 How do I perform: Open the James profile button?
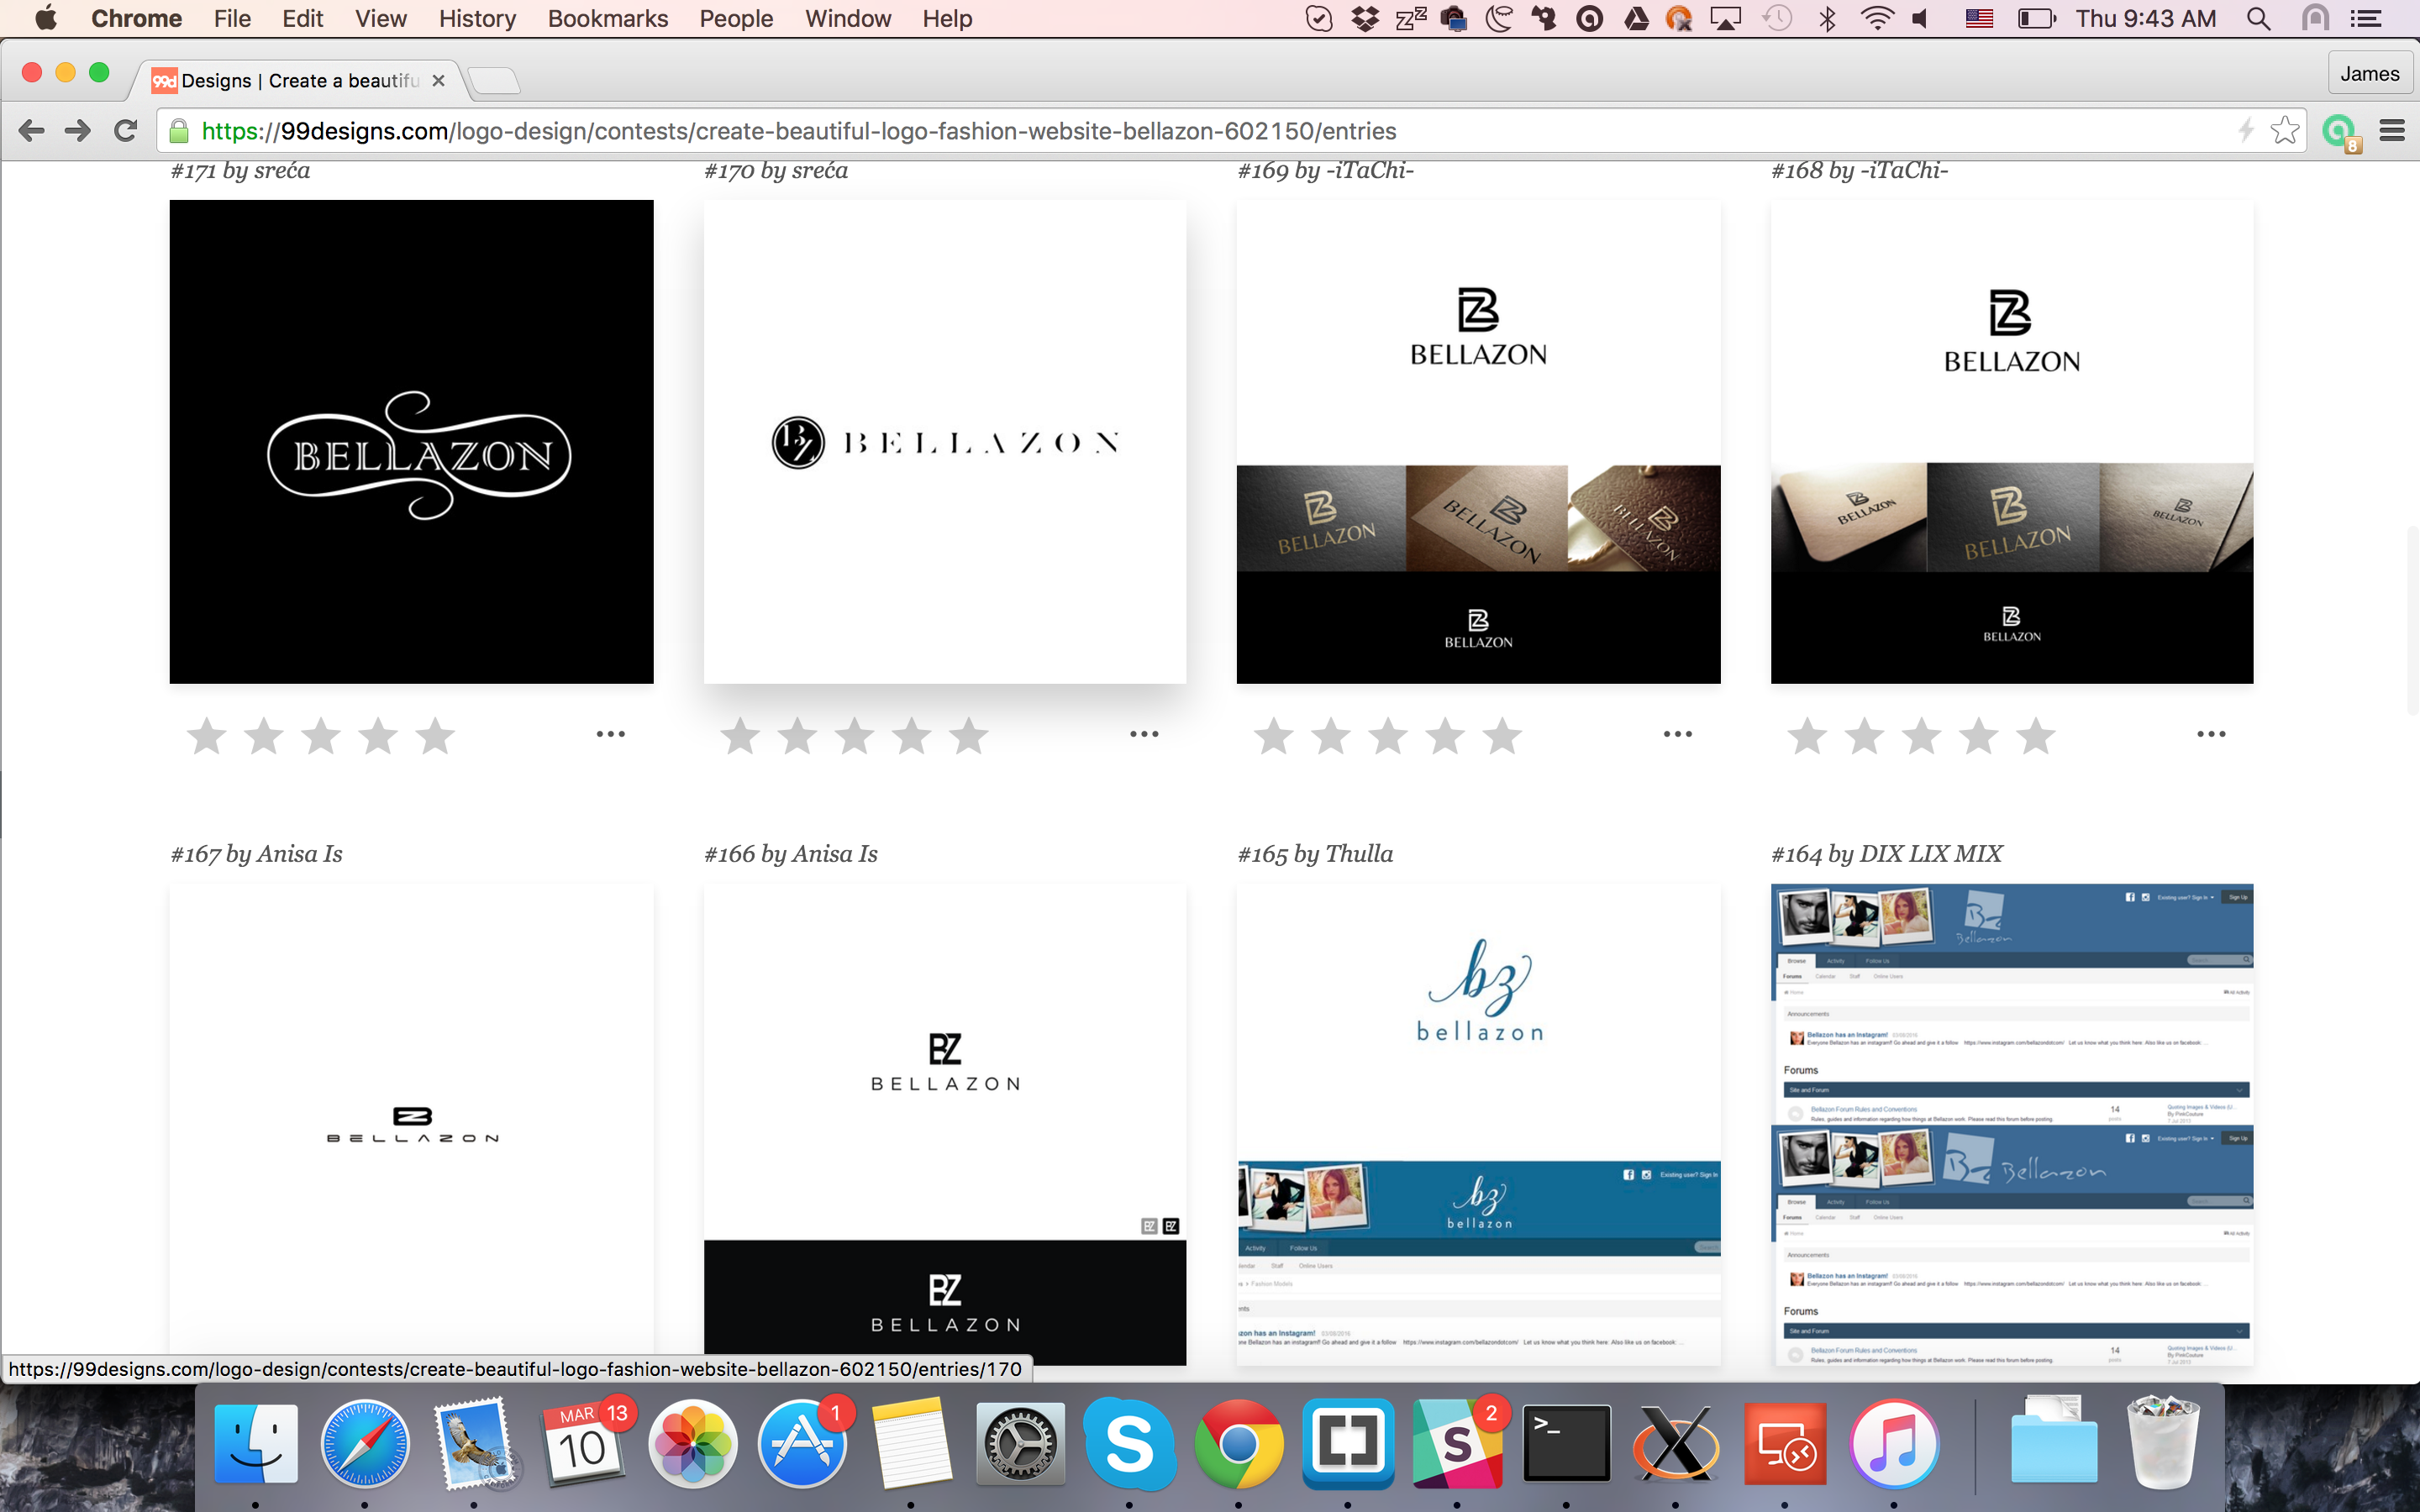2369,74
